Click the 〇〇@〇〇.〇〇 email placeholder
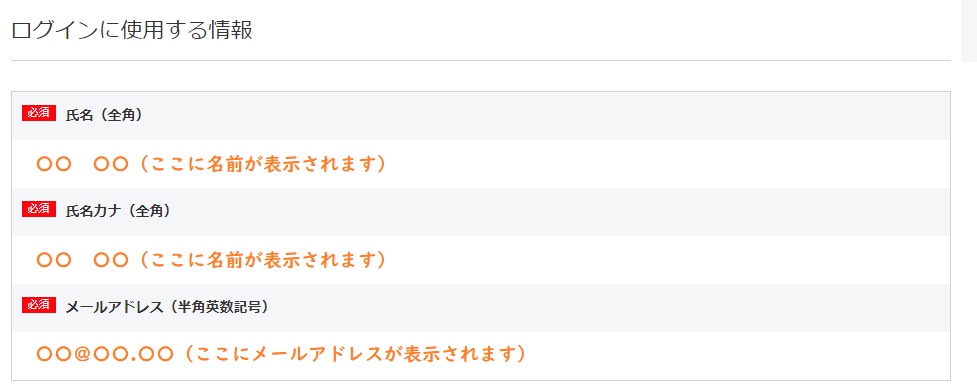977x389 pixels. pos(105,355)
